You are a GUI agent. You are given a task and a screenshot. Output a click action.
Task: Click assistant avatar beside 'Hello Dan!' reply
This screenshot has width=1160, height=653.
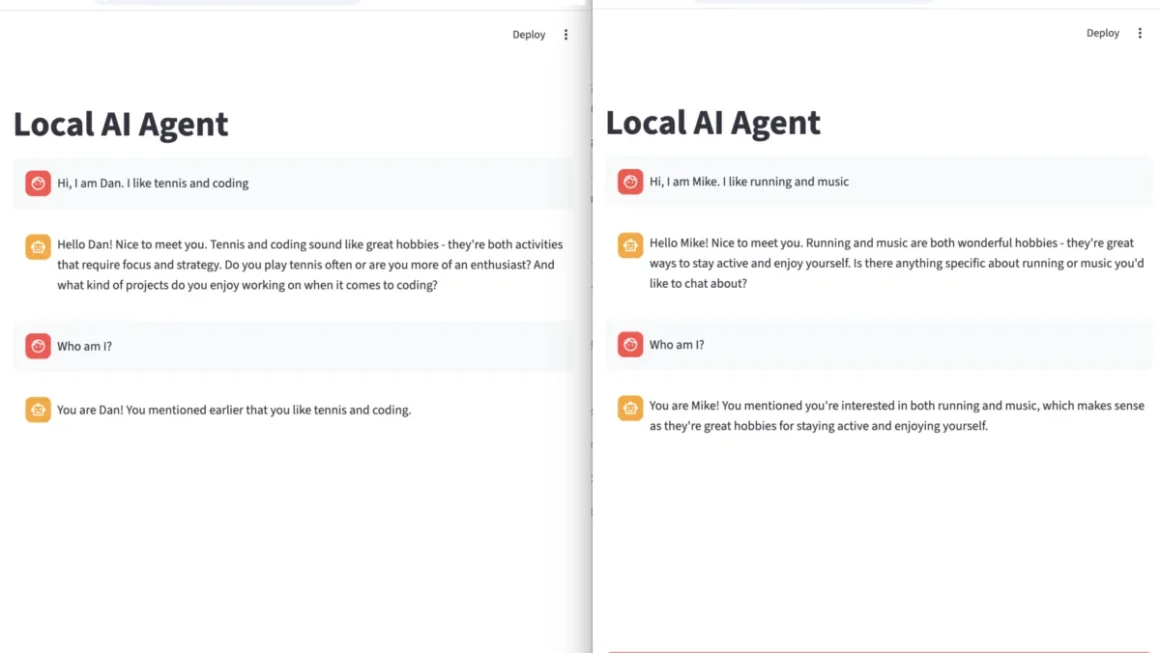pos(38,246)
